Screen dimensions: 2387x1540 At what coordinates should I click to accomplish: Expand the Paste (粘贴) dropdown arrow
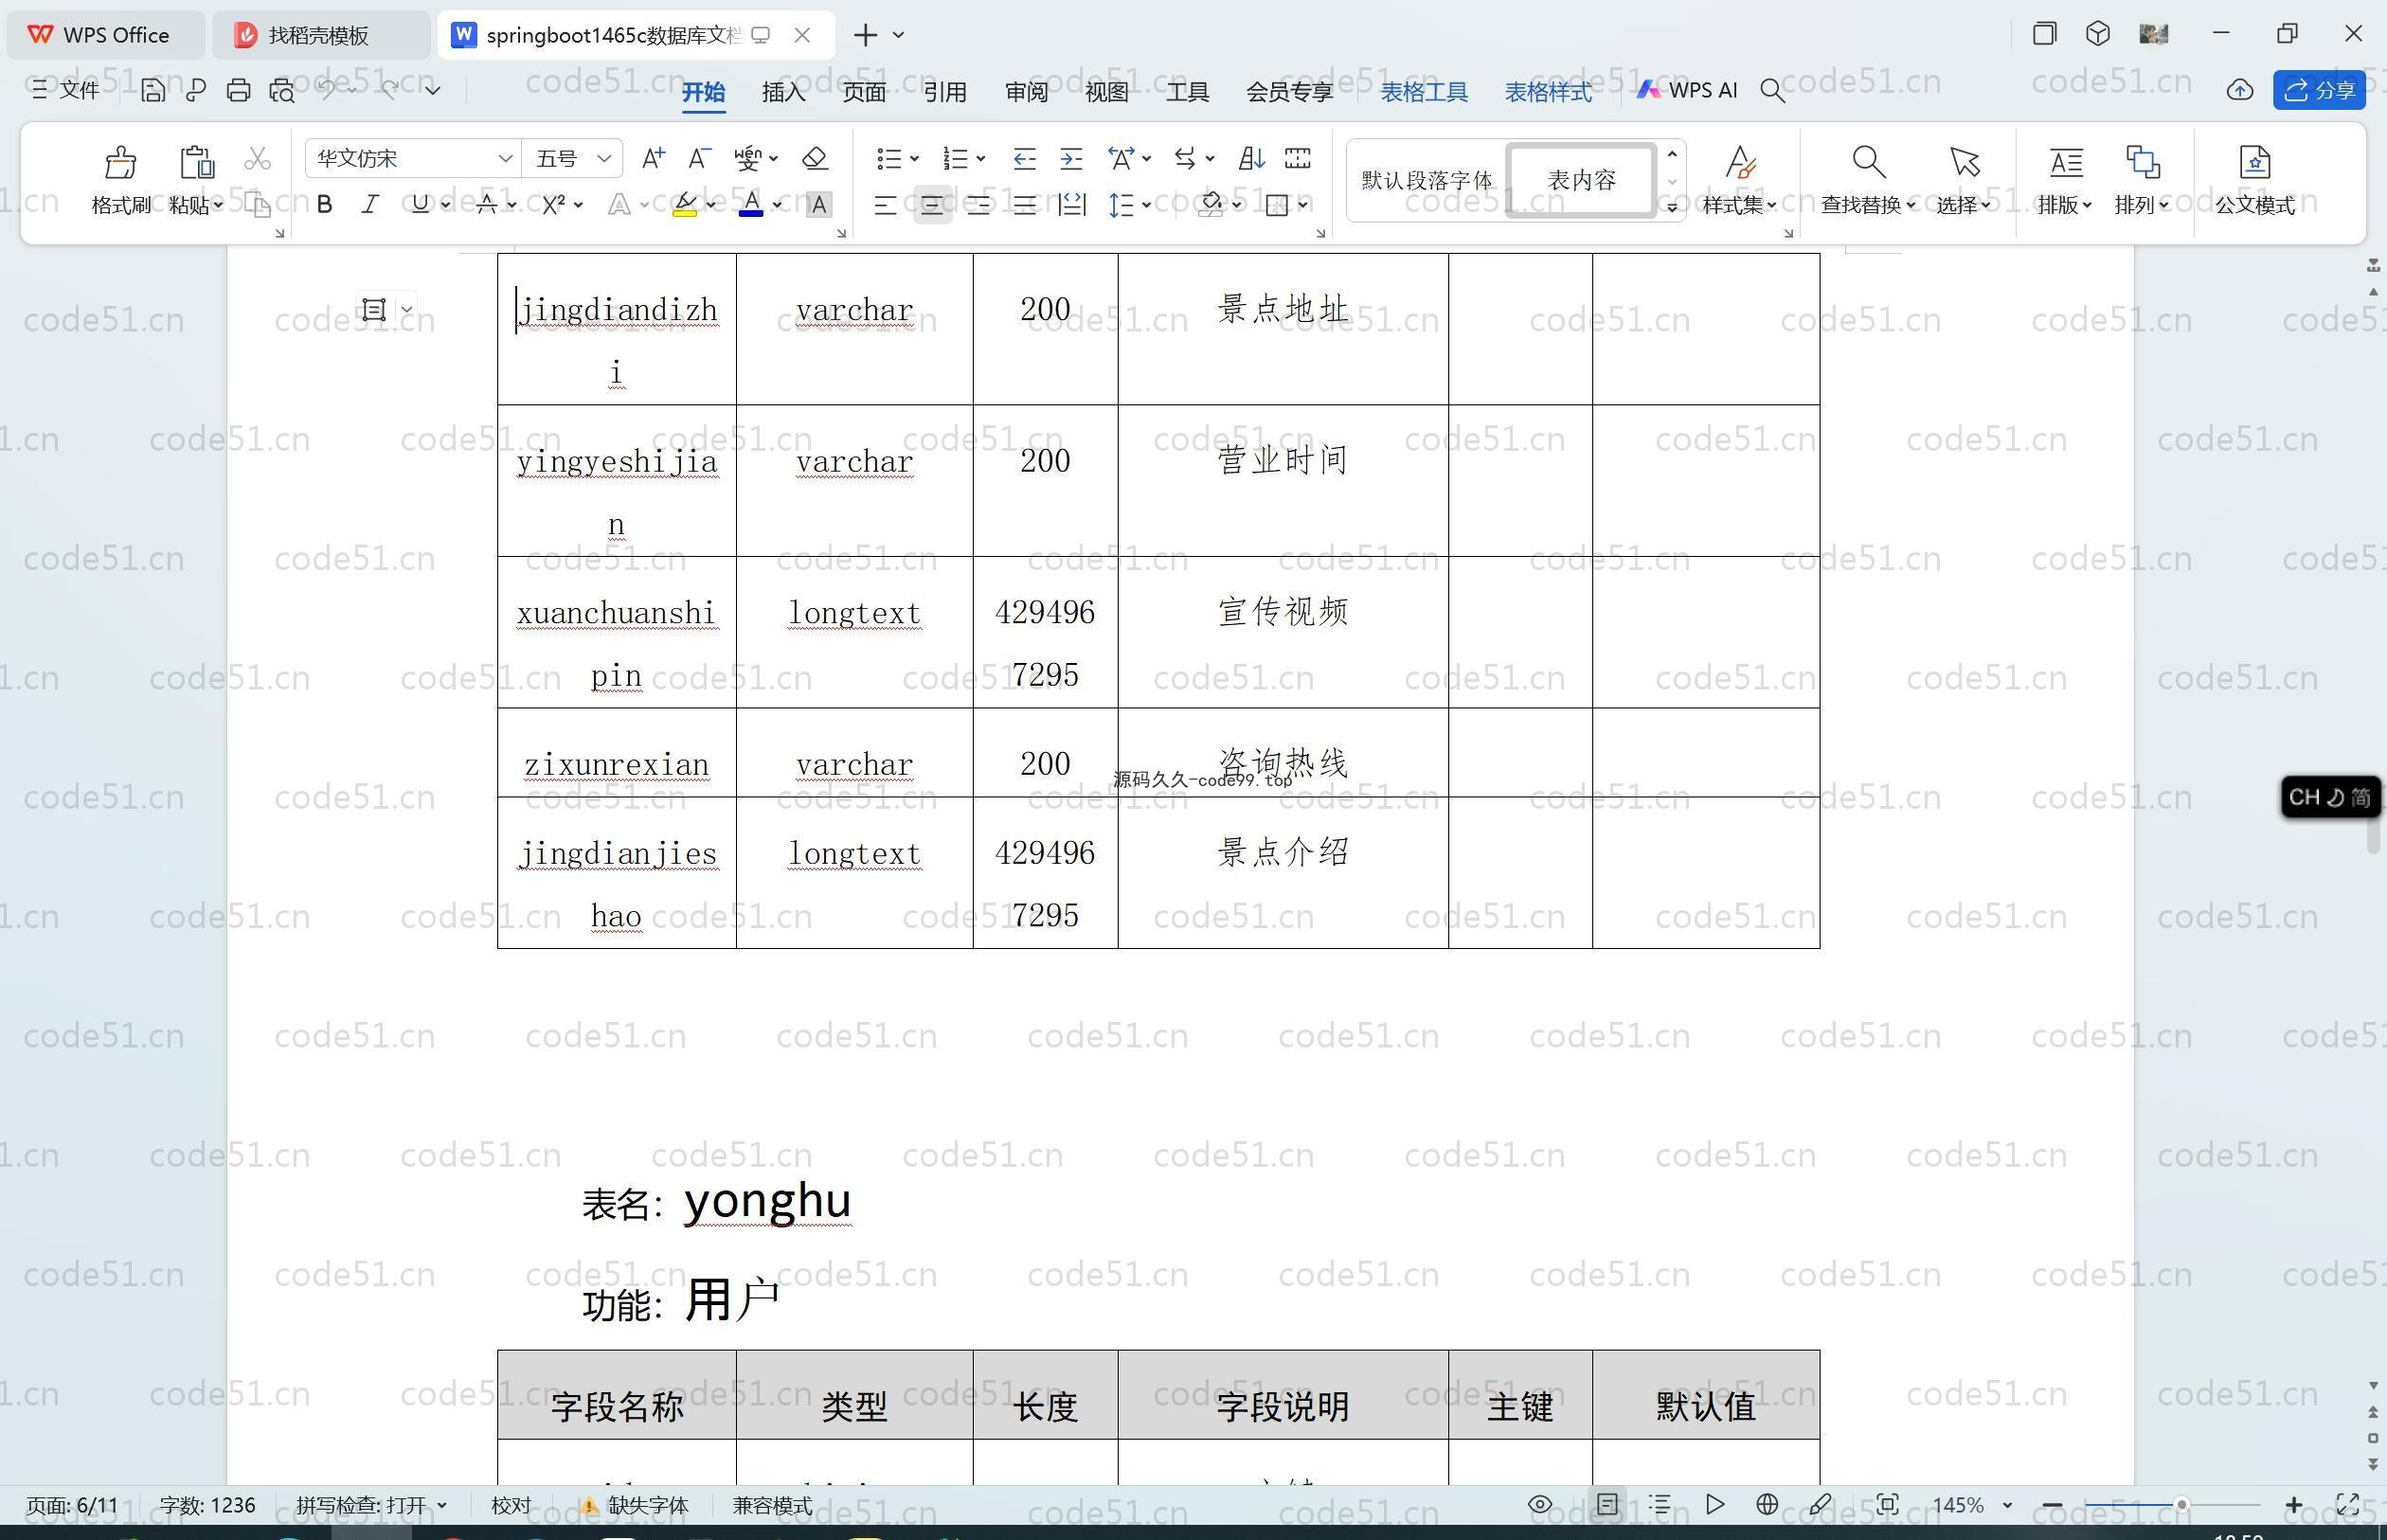[x=218, y=205]
